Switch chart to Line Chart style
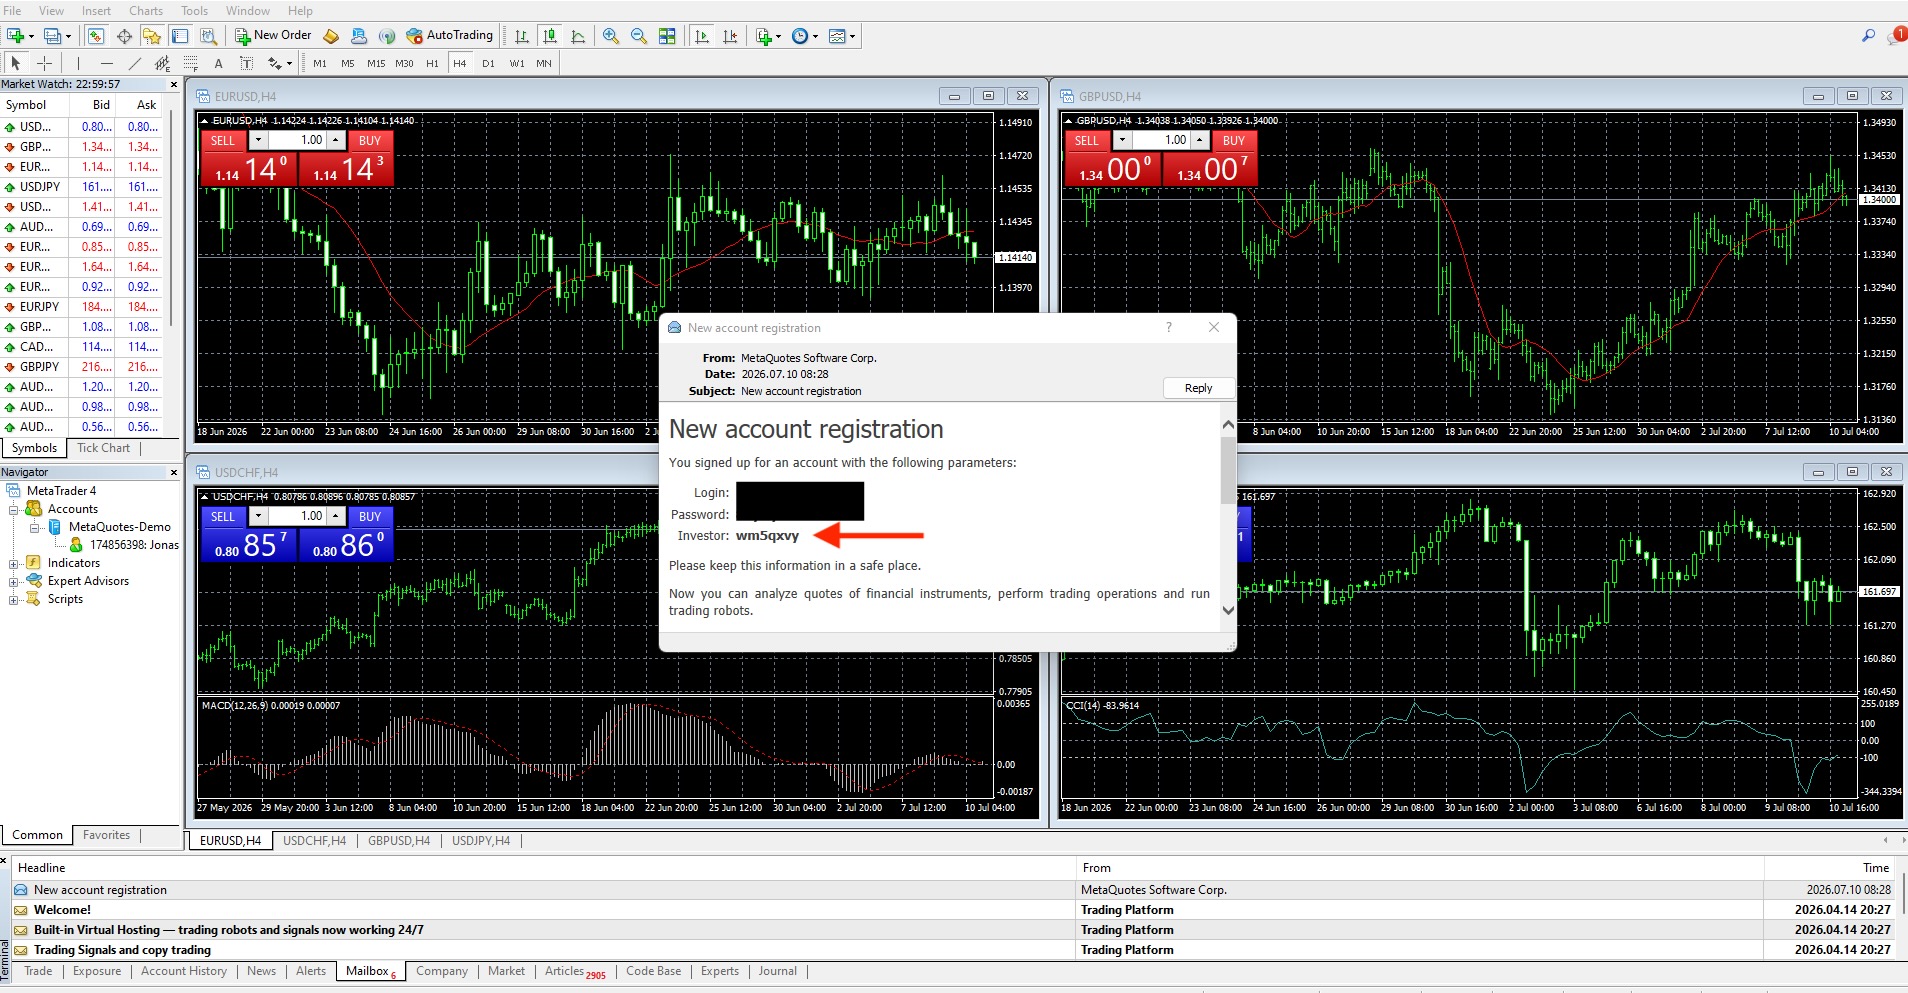This screenshot has width=1908, height=993. pos(577,36)
